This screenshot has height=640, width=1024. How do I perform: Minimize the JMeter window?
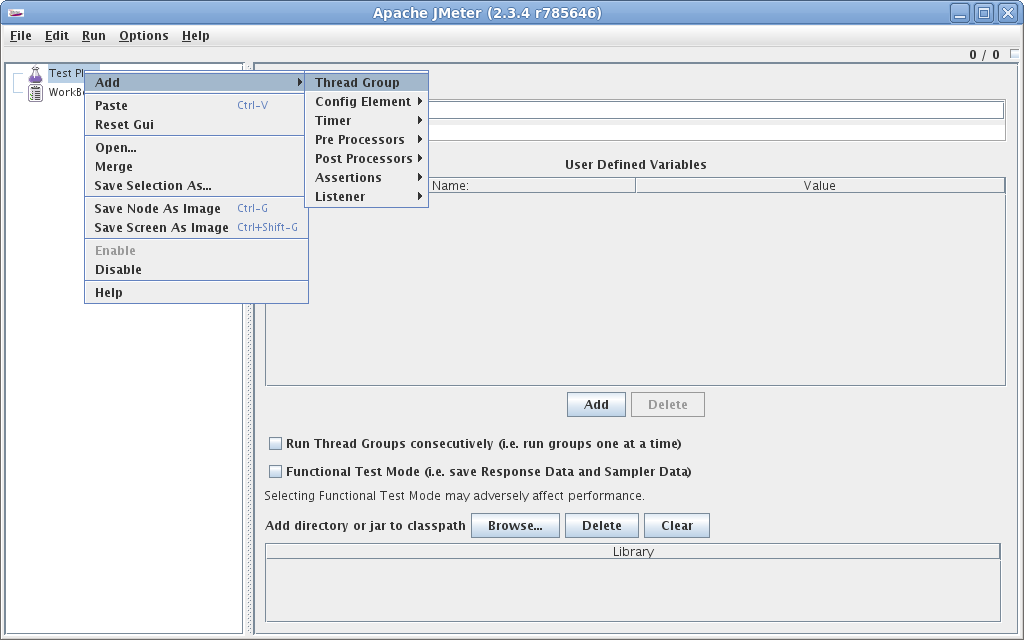960,13
